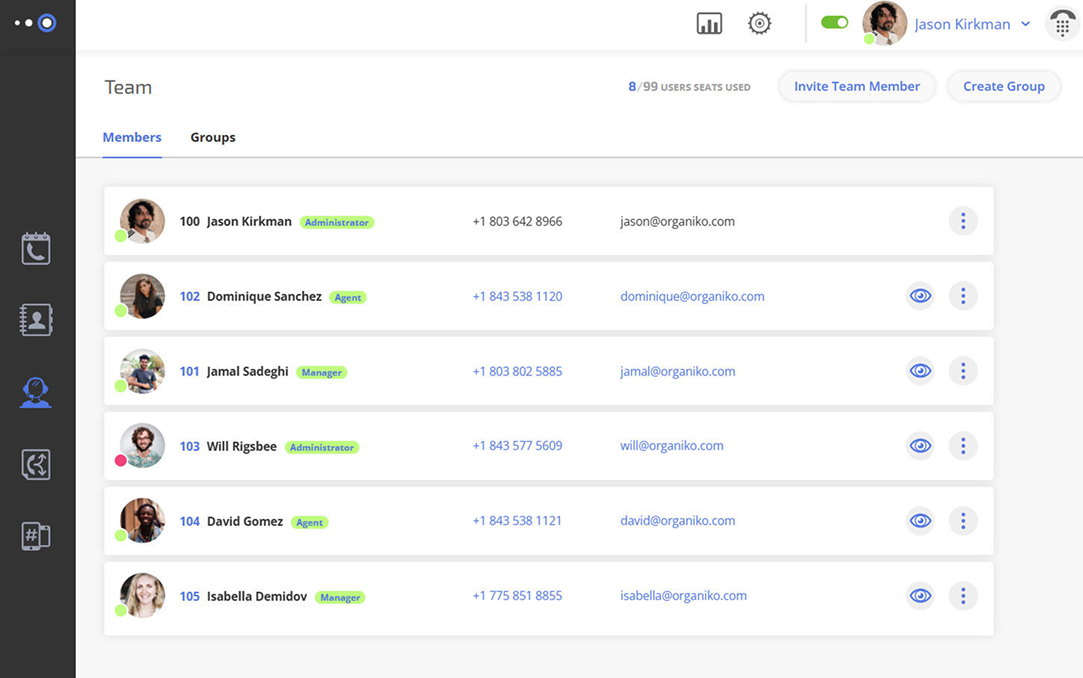Click the Invite Team Member button
This screenshot has height=678, width=1083.
857,87
